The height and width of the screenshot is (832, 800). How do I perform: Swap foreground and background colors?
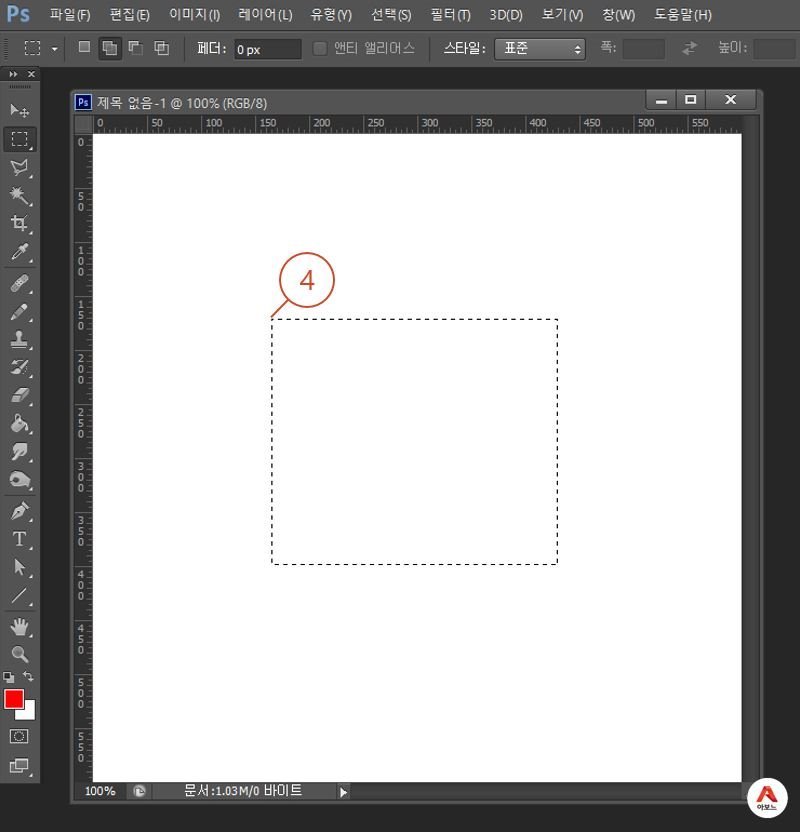(28, 677)
